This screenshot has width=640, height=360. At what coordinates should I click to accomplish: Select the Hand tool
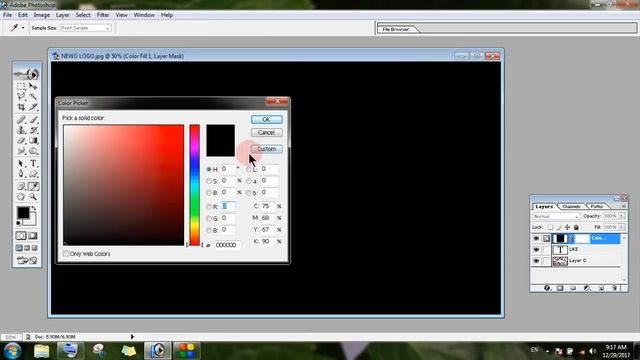click(x=21, y=197)
